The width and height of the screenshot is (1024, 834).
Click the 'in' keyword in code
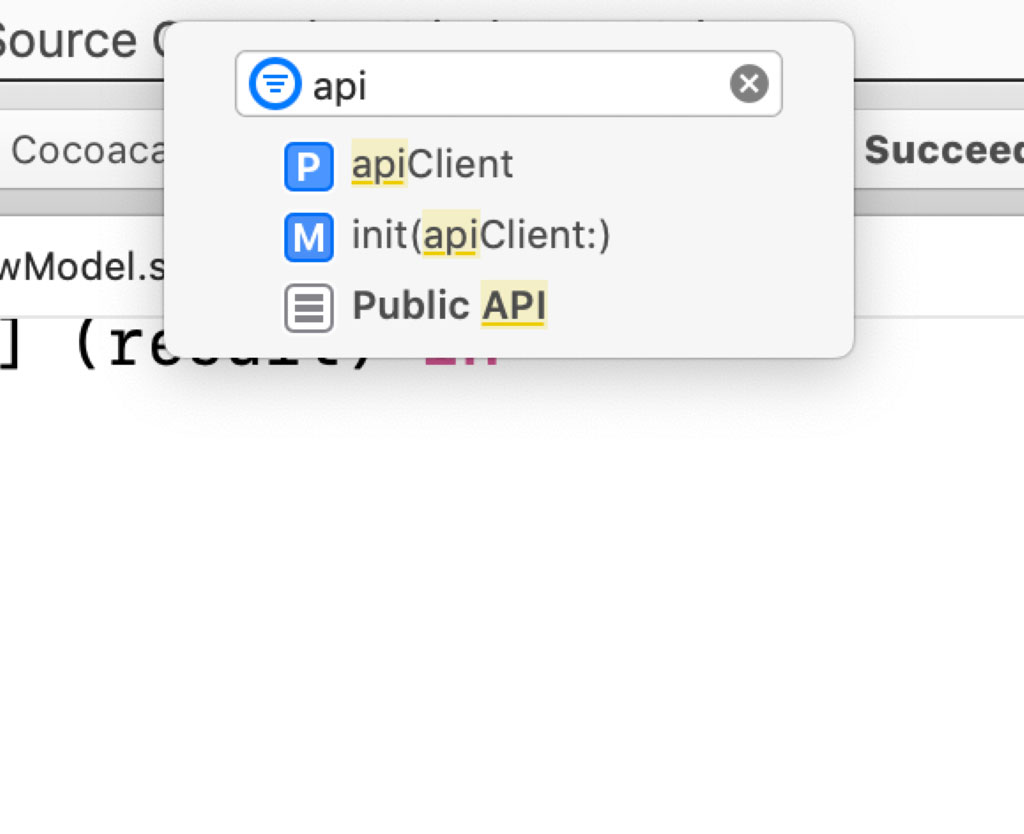[461, 361]
